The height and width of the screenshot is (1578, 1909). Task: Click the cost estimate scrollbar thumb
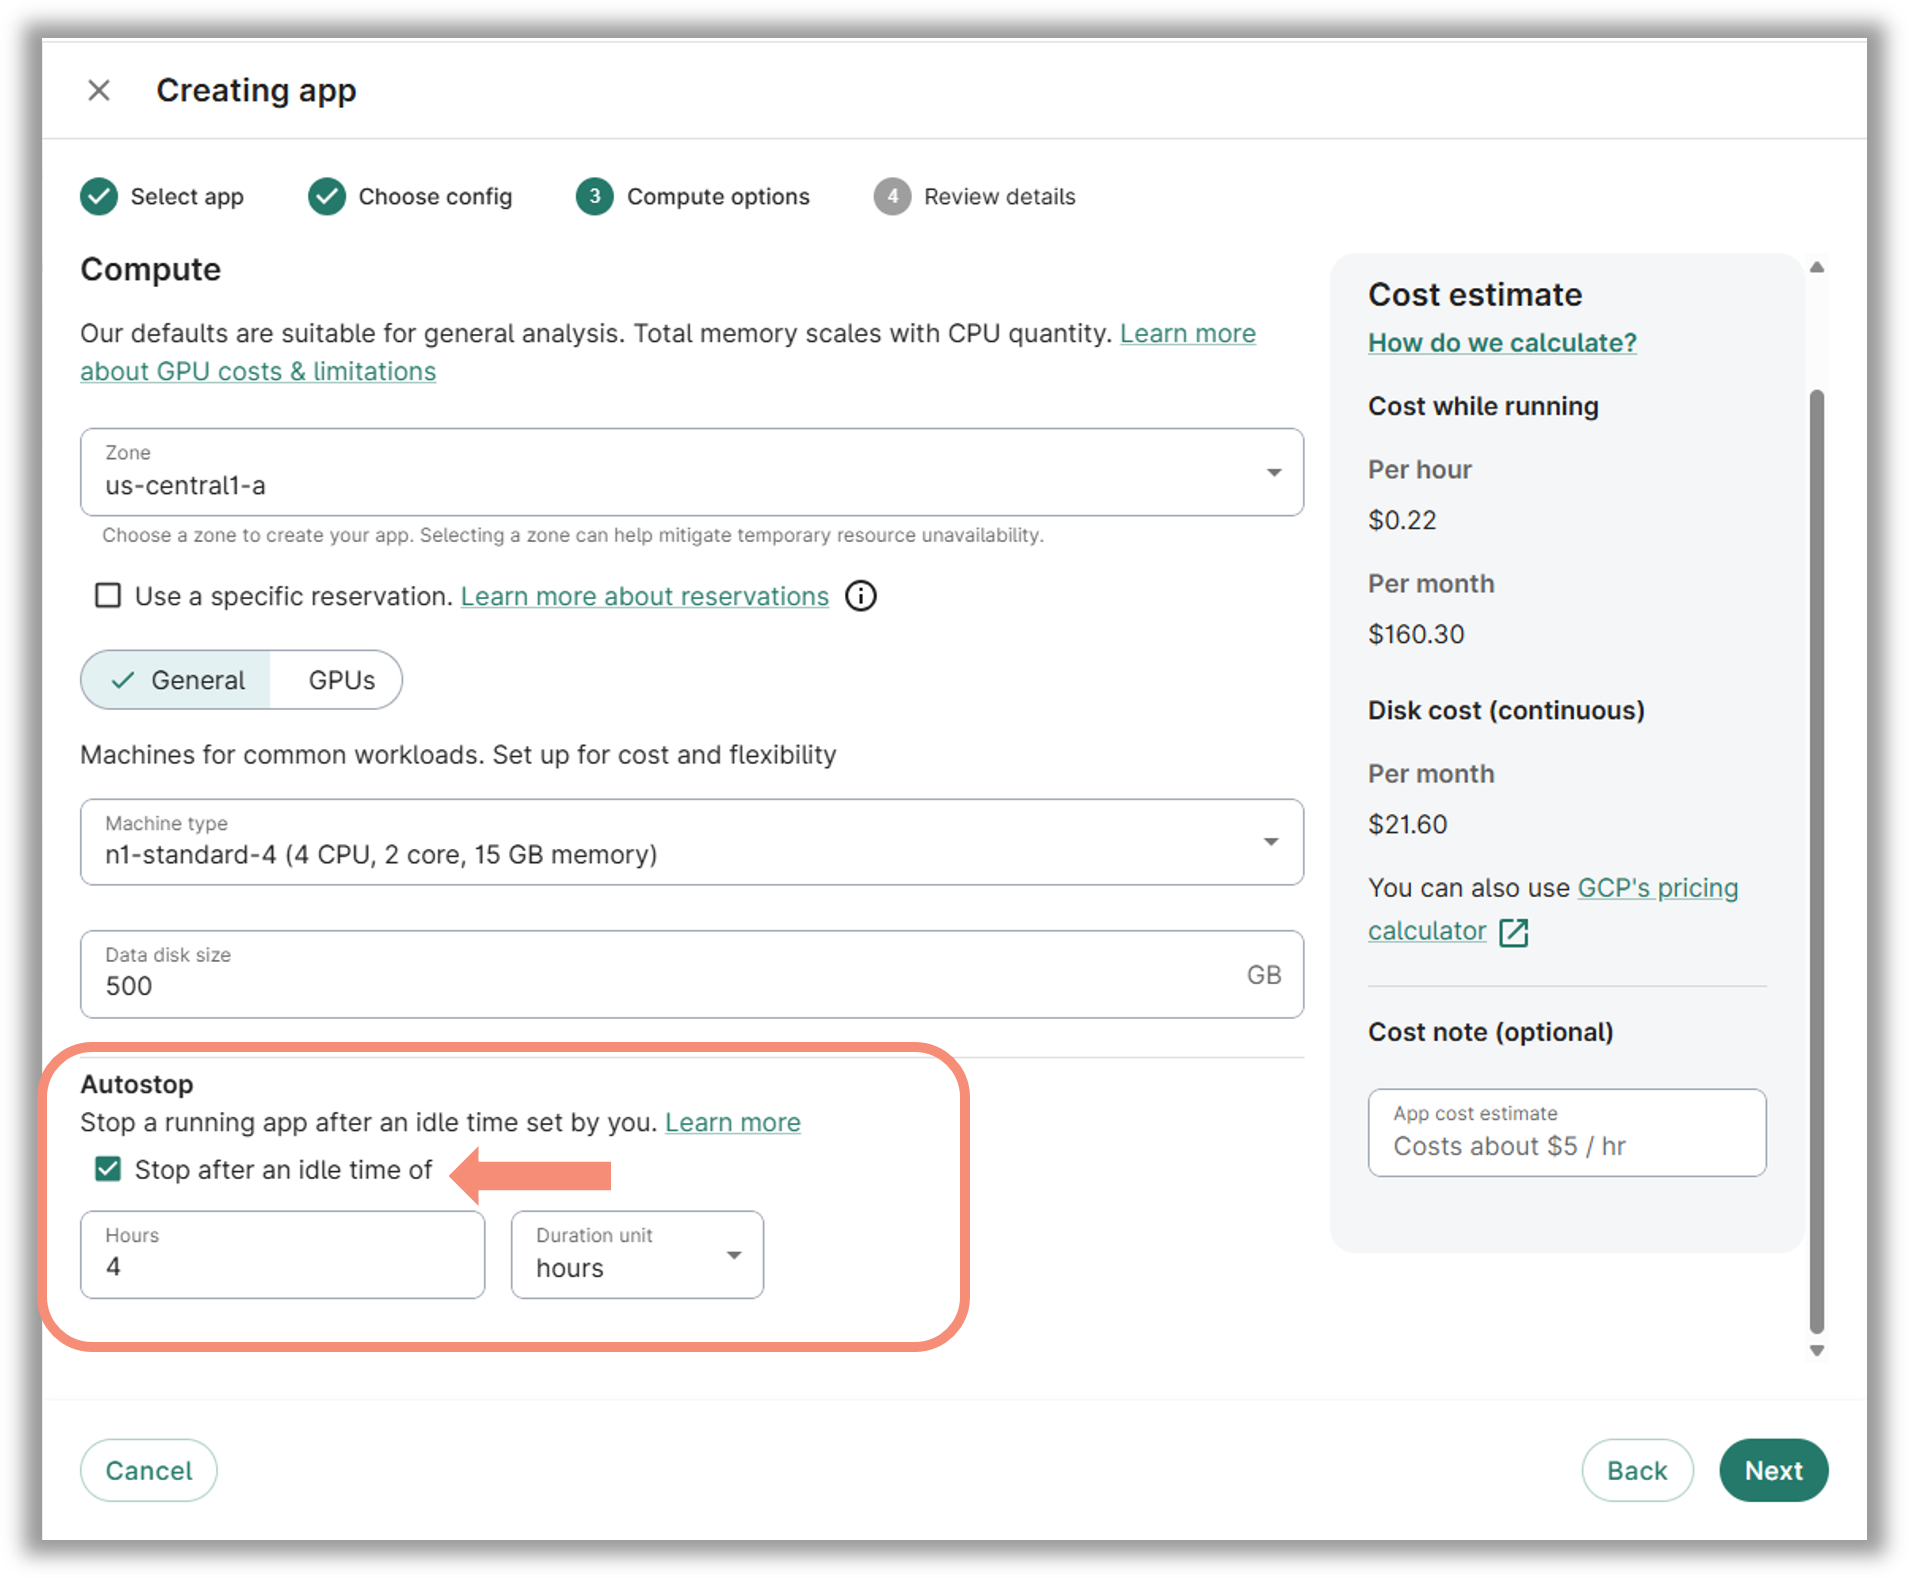(1817, 860)
